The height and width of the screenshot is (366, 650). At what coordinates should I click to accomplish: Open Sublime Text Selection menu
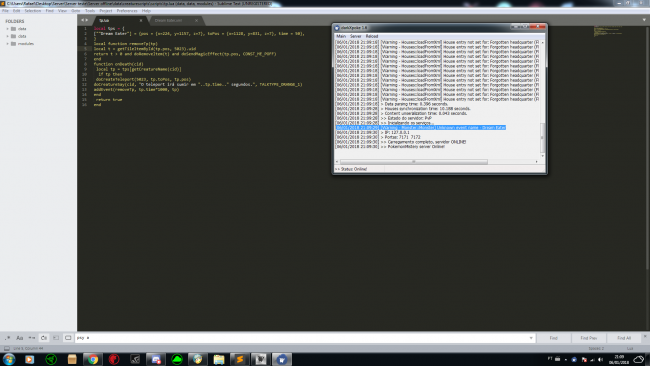pos(32,11)
